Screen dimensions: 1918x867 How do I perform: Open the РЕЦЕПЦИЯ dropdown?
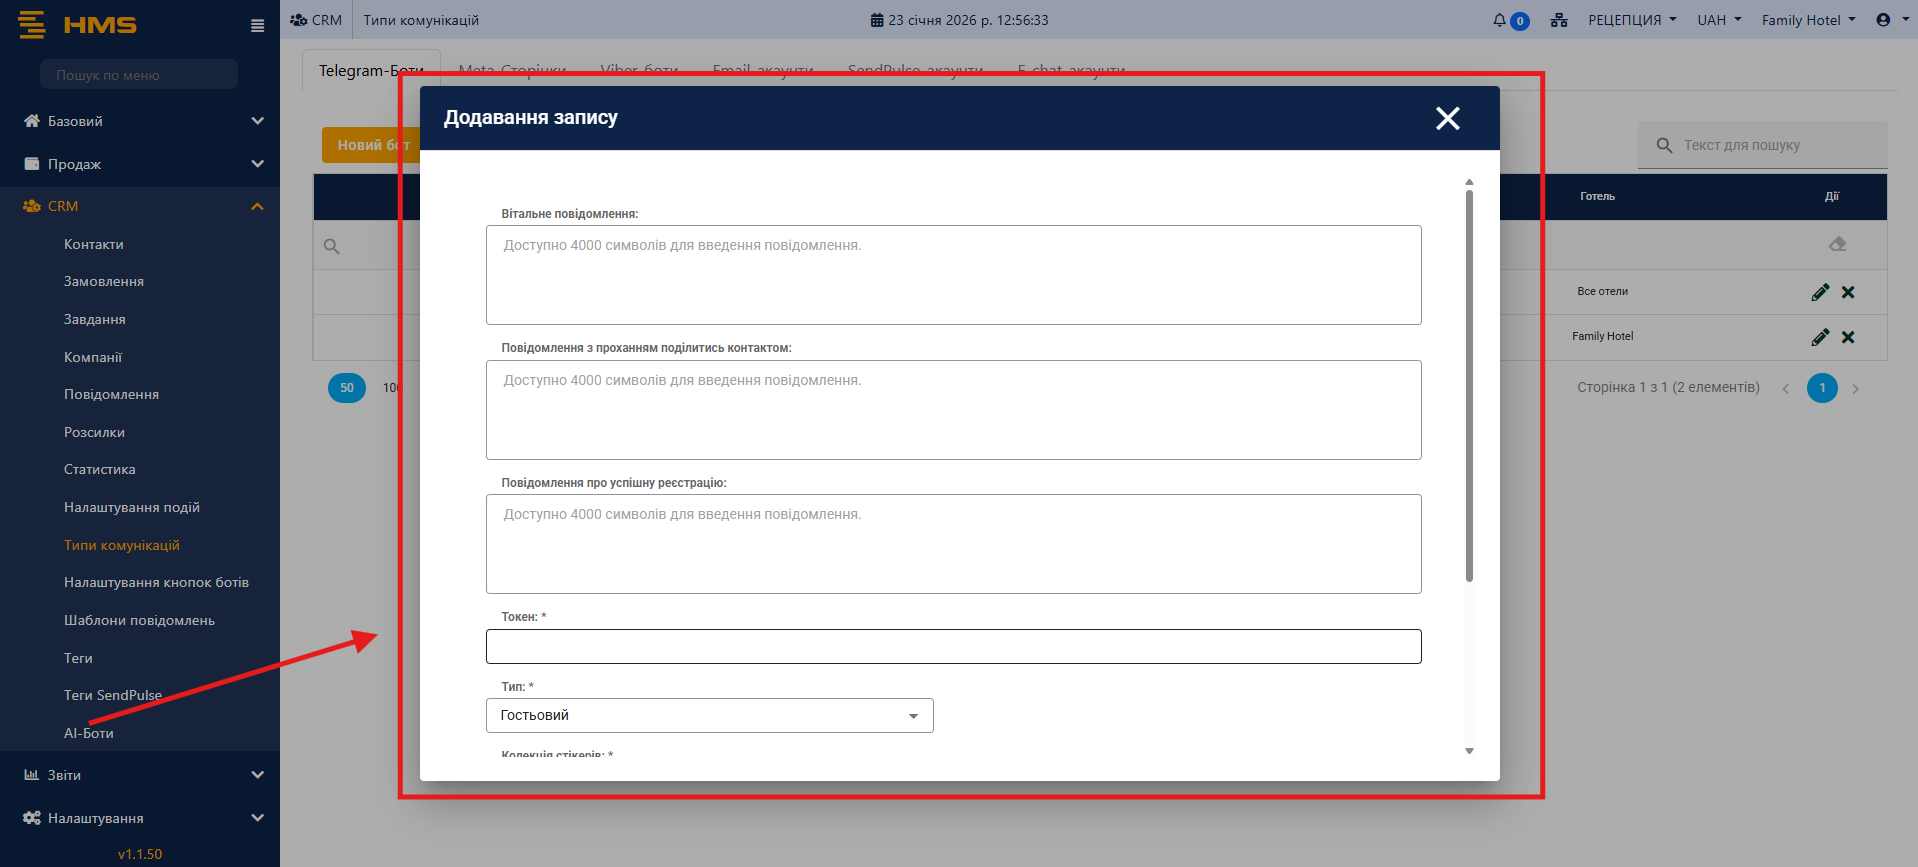(1631, 20)
